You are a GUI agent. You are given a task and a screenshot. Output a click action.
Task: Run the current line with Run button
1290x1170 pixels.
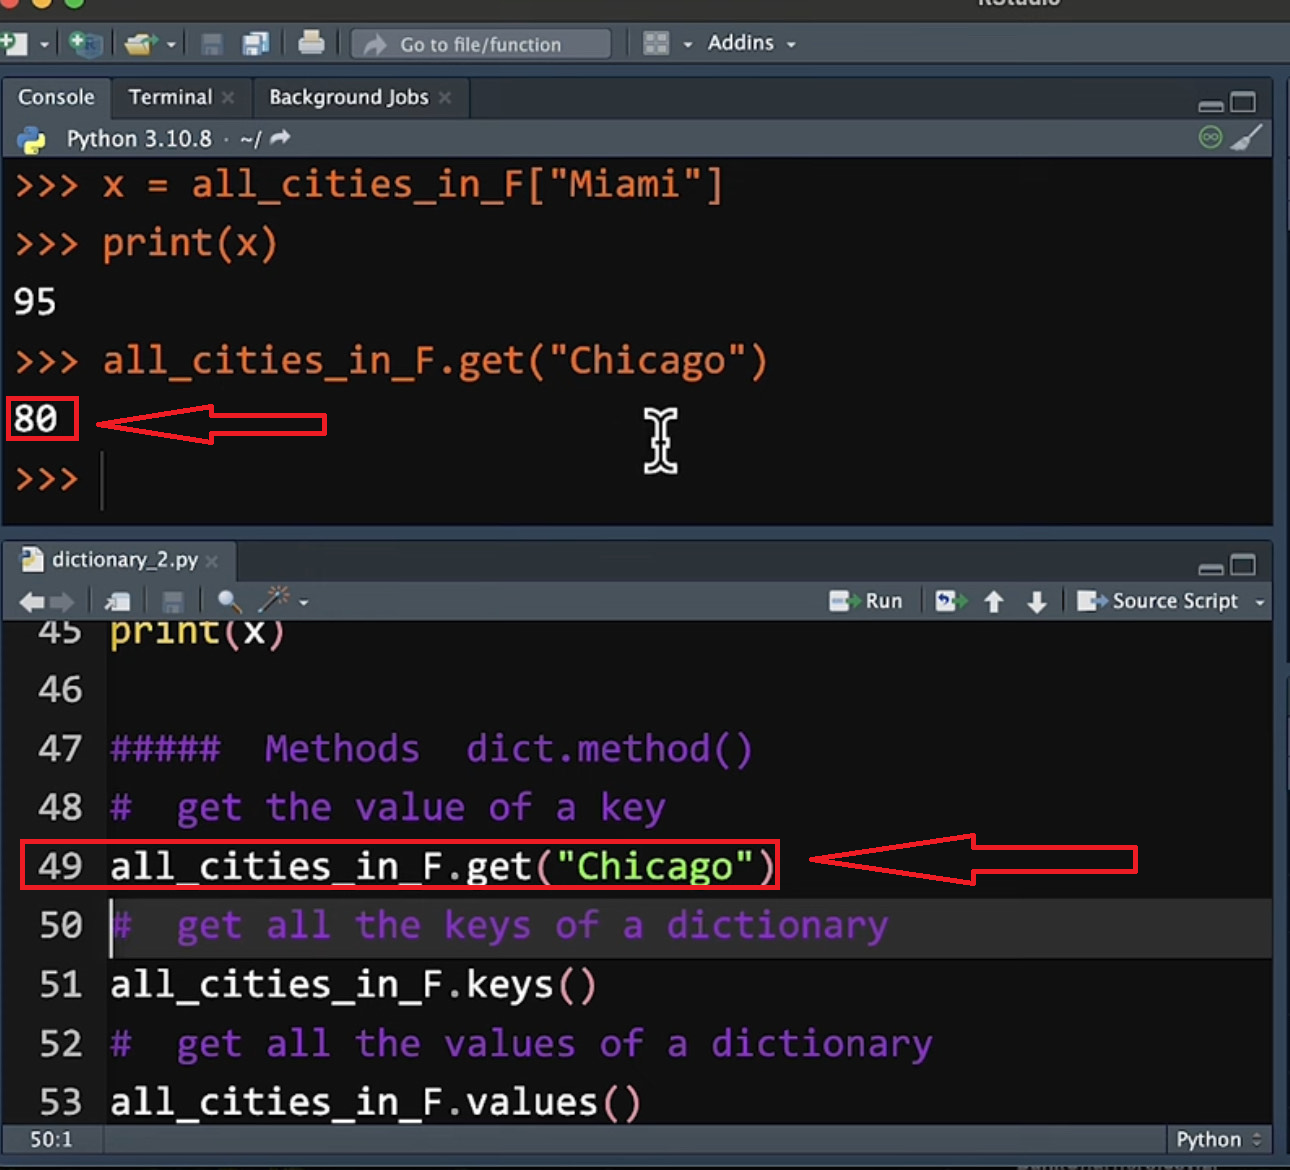[x=866, y=601]
